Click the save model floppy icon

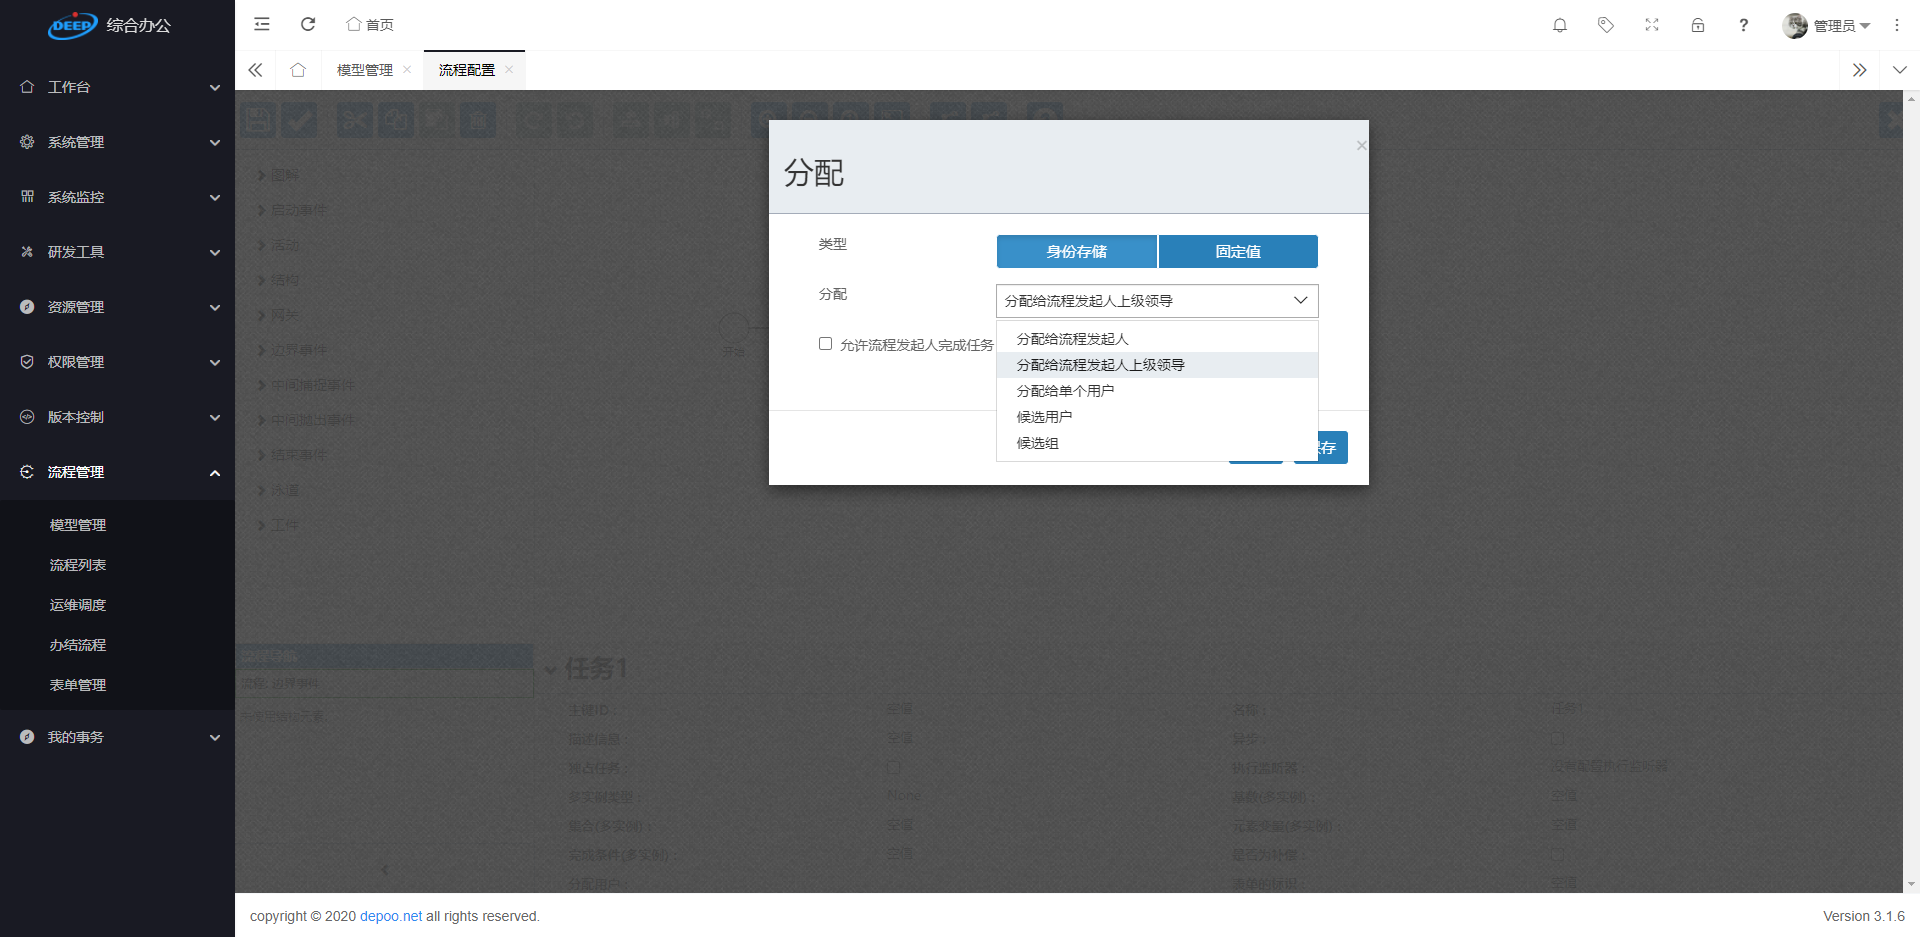coord(257,119)
